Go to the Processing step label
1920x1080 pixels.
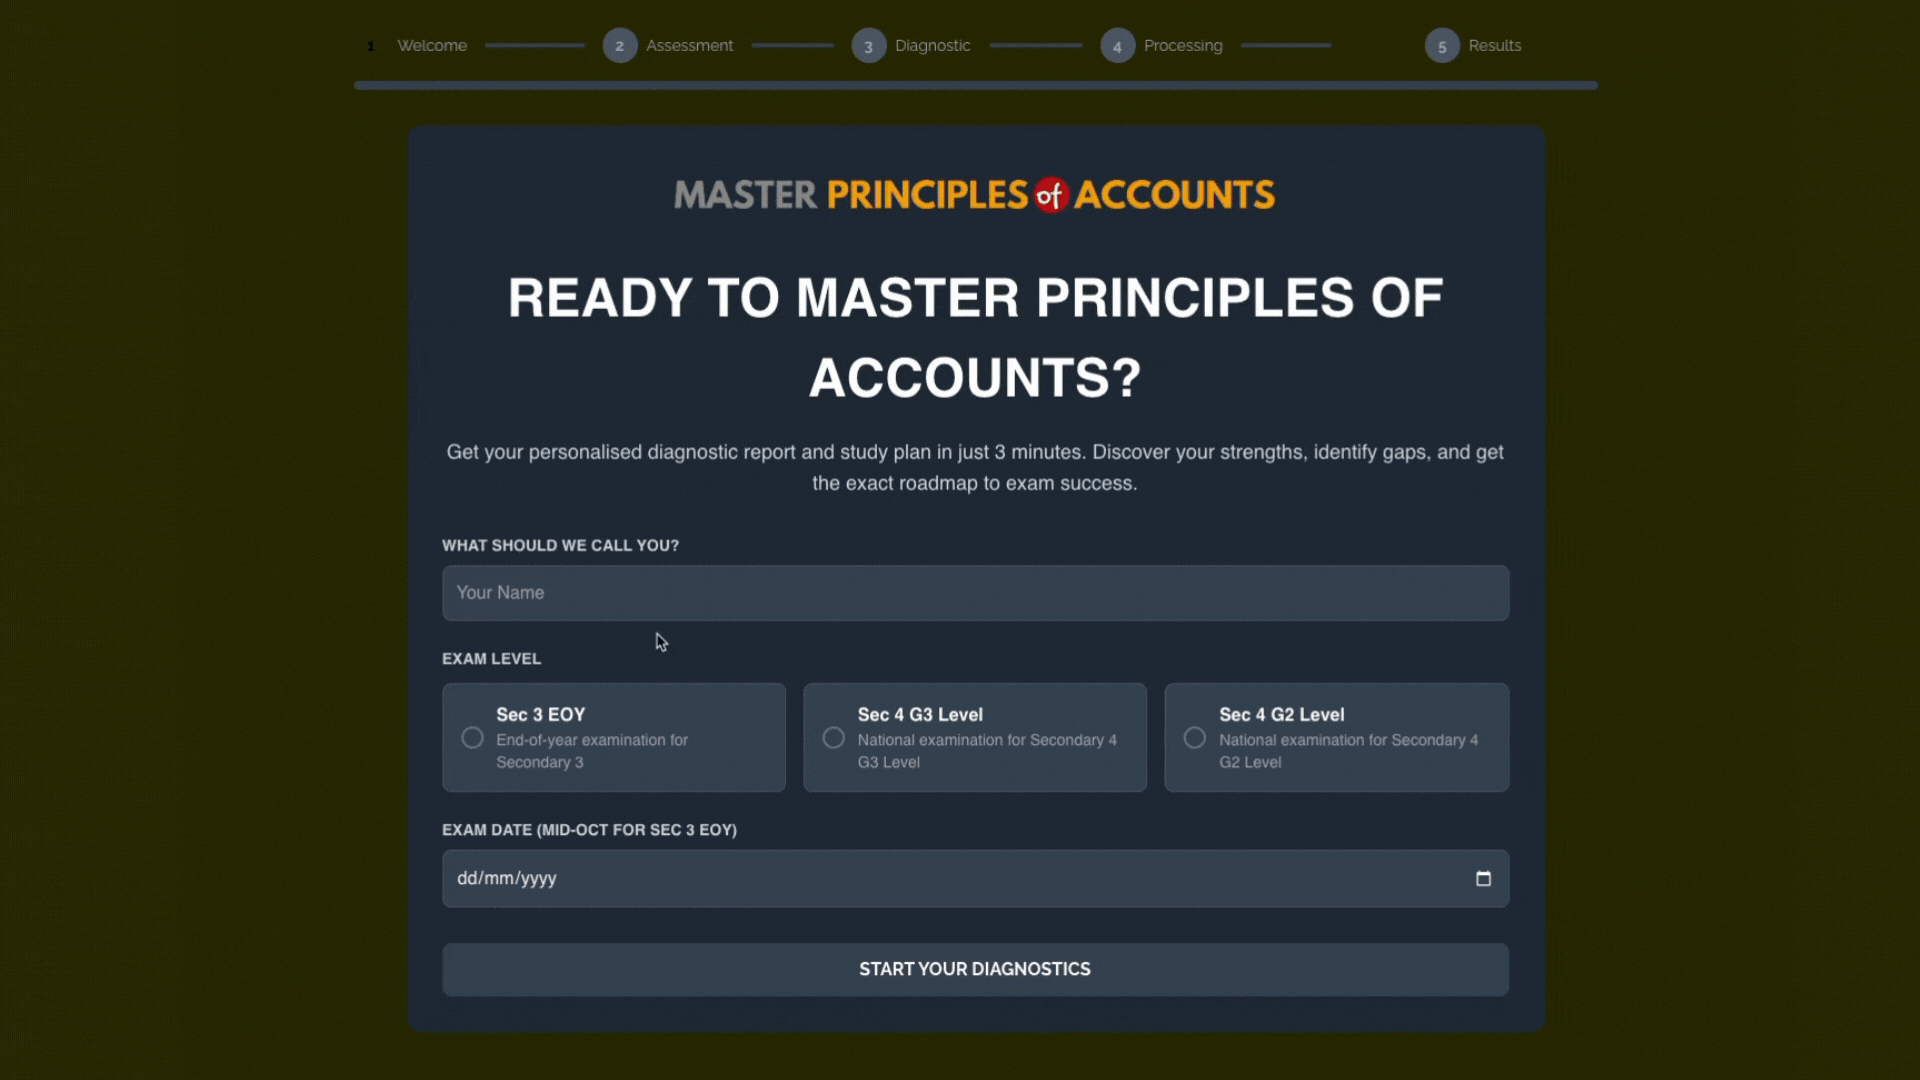click(x=1183, y=46)
